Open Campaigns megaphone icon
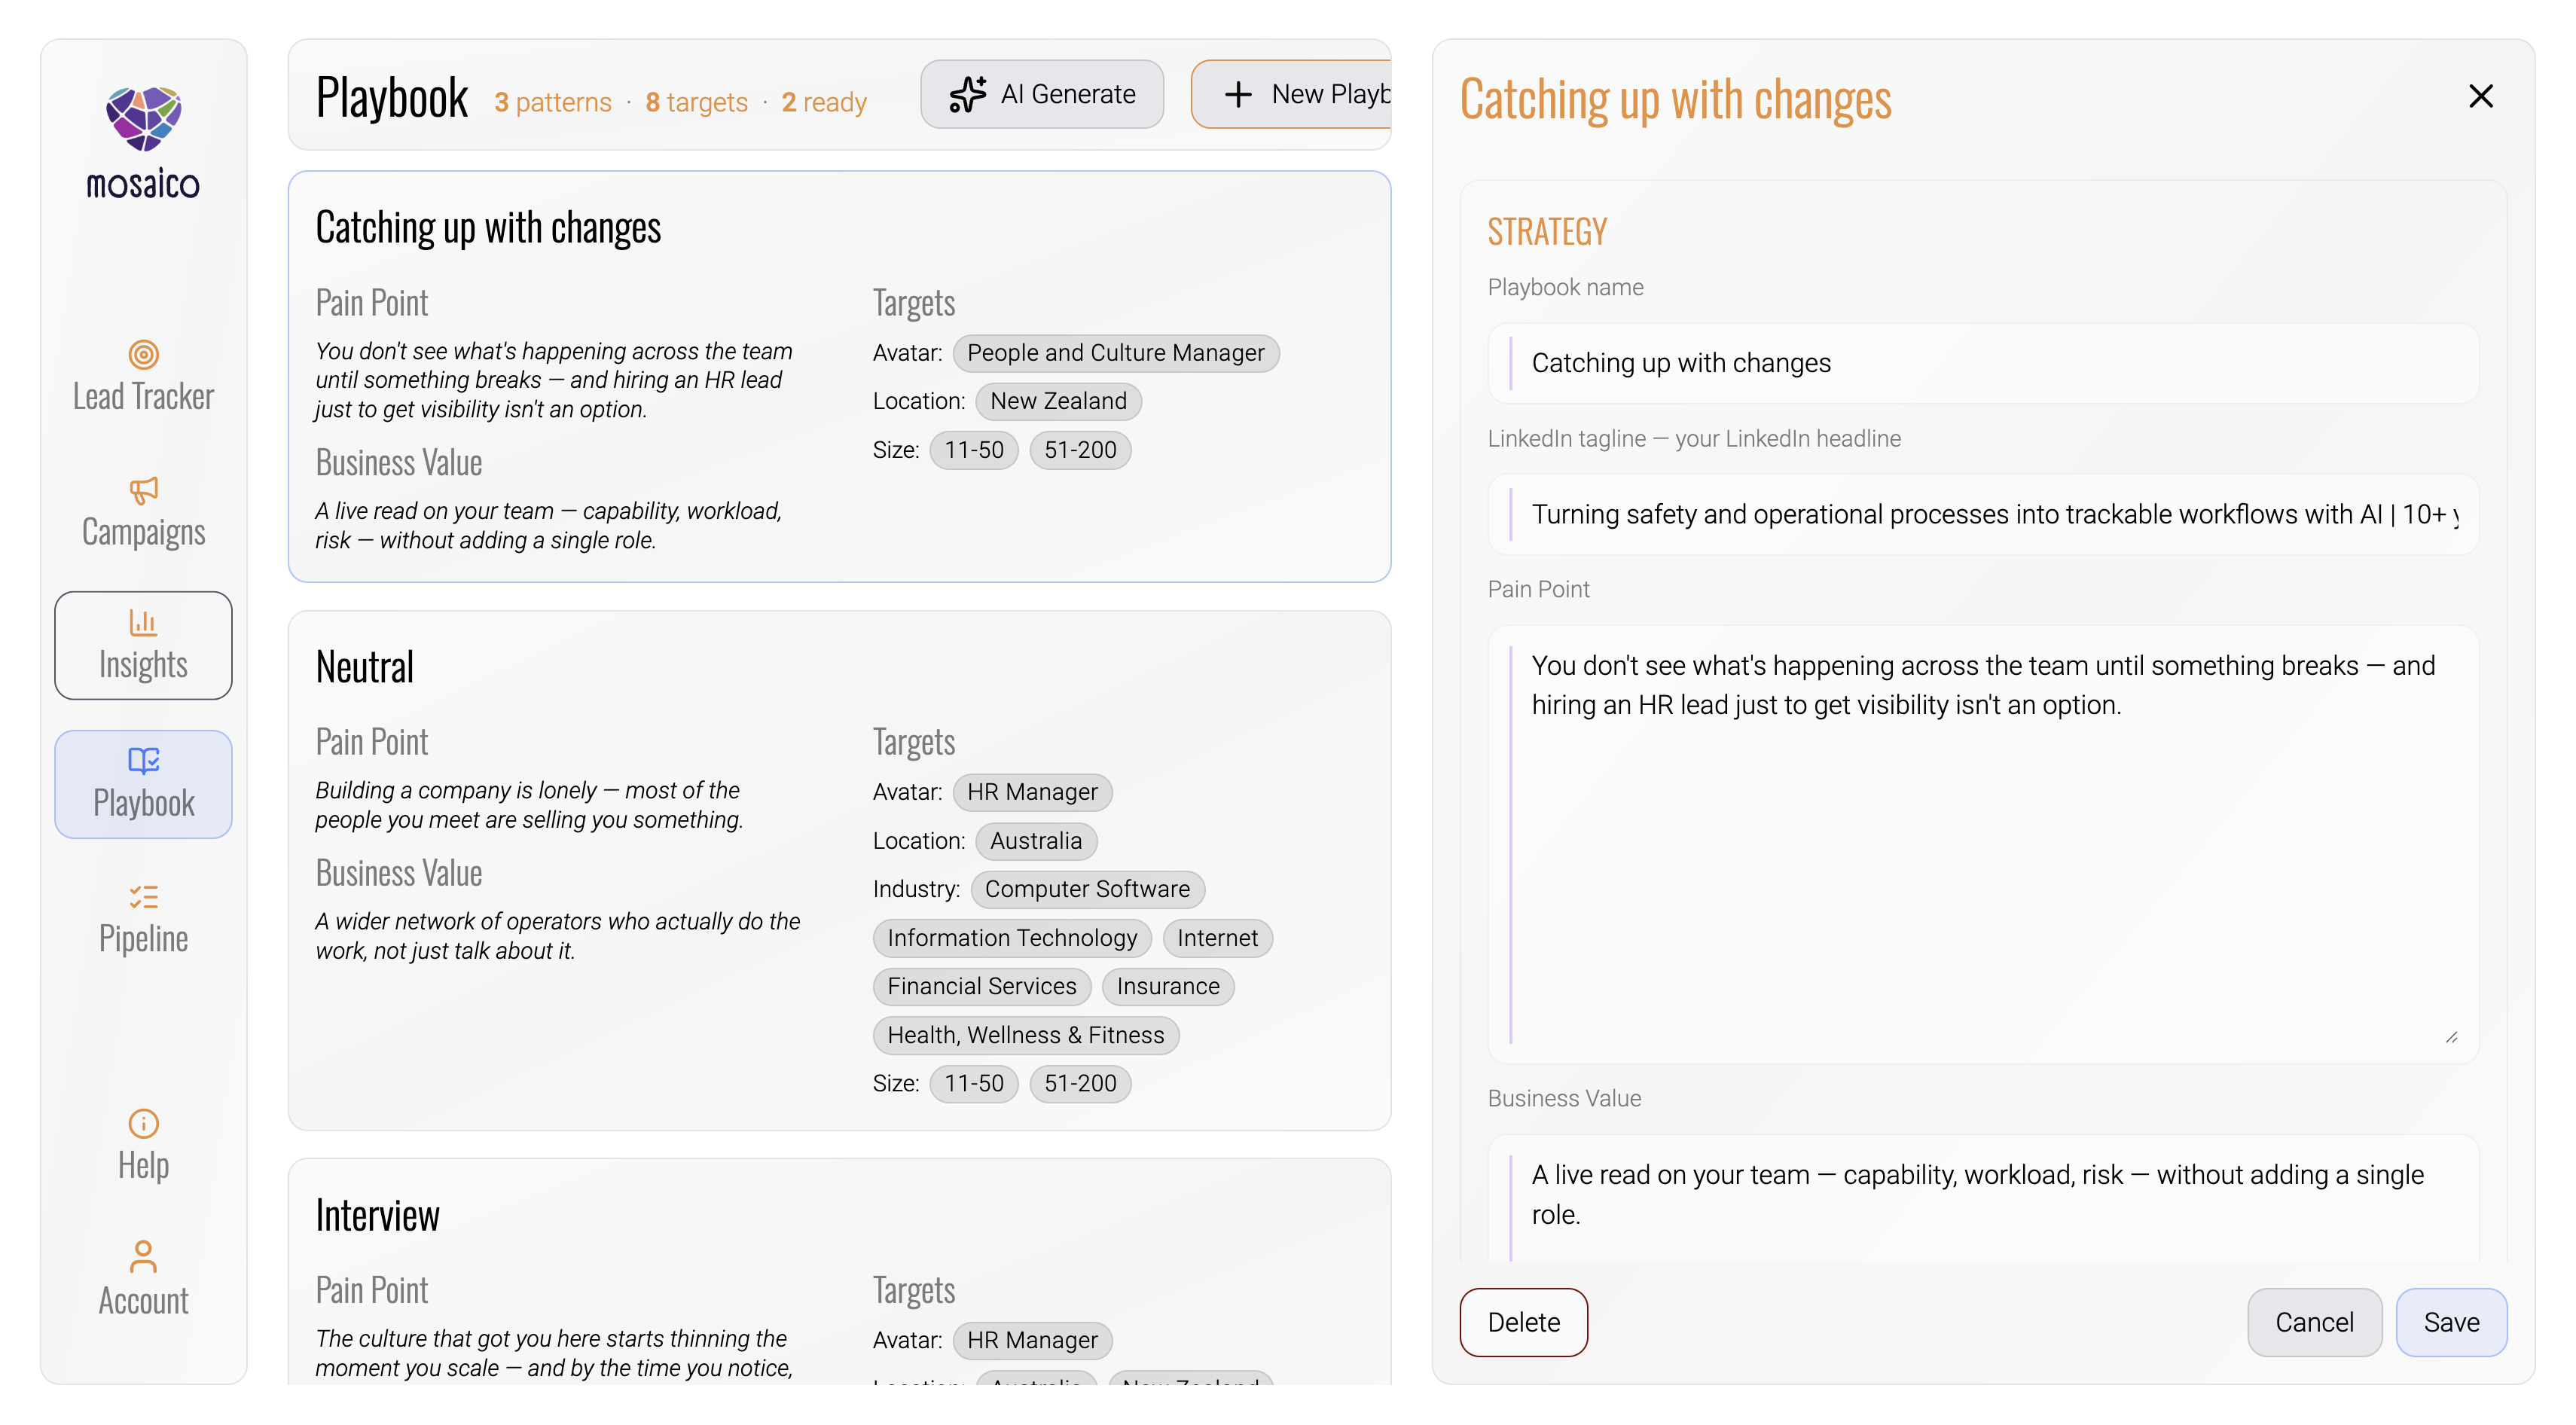Viewport: 2576px width, 1425px height. (x=143, y=490)
